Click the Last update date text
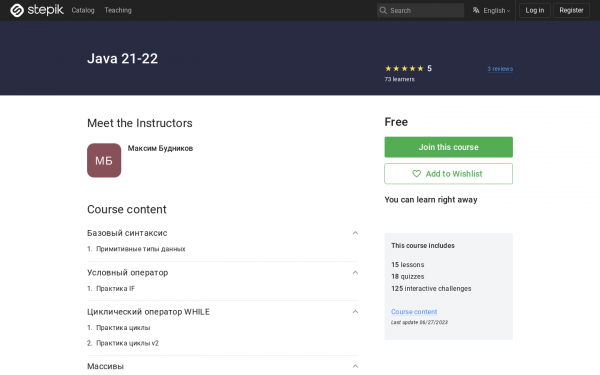The image size is (600, 375). [419, 322]
